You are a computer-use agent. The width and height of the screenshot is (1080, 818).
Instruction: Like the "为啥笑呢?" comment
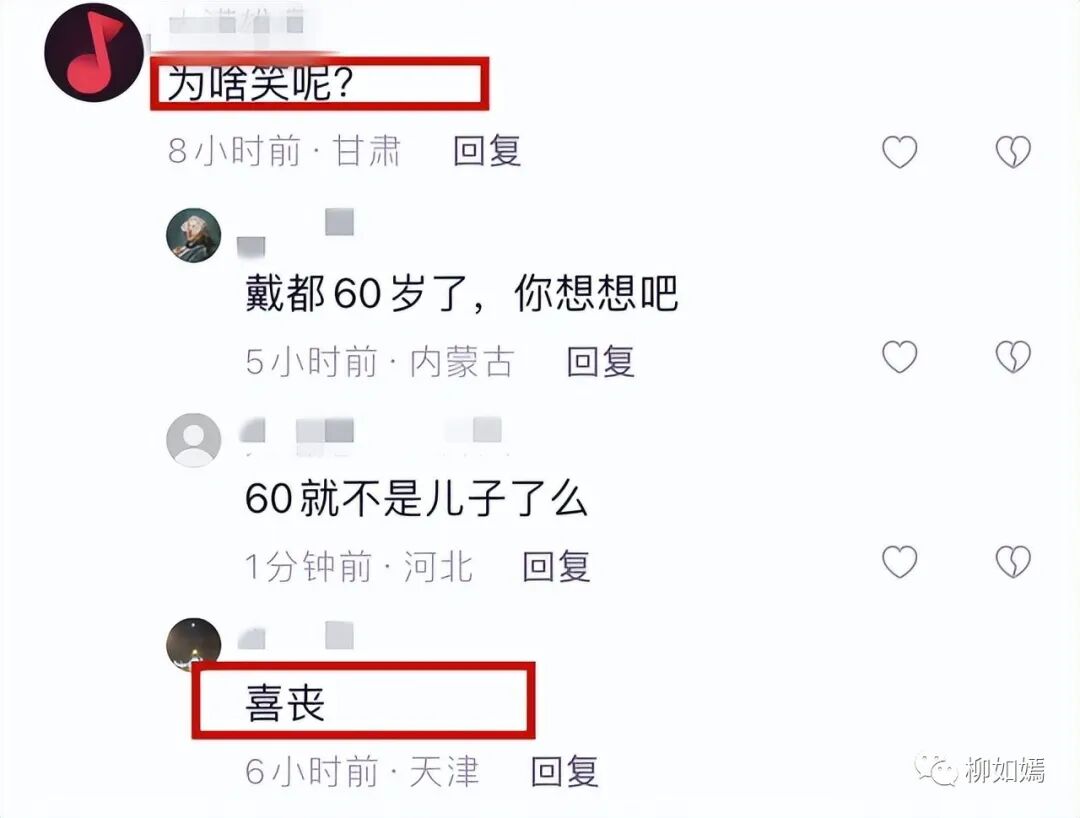[900, 151]
